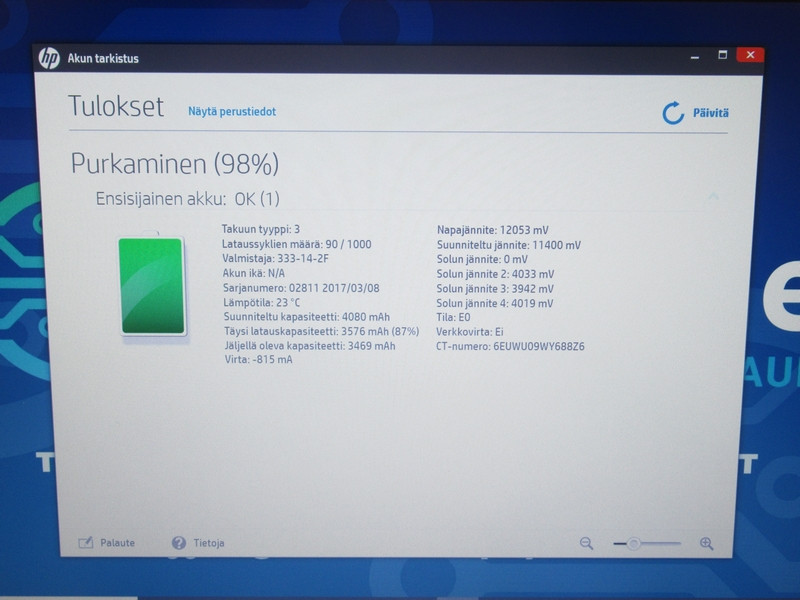800x600 pixels.
Task: Select Napajännite: 12053 mV text
Action: click(x=493, y=230)
